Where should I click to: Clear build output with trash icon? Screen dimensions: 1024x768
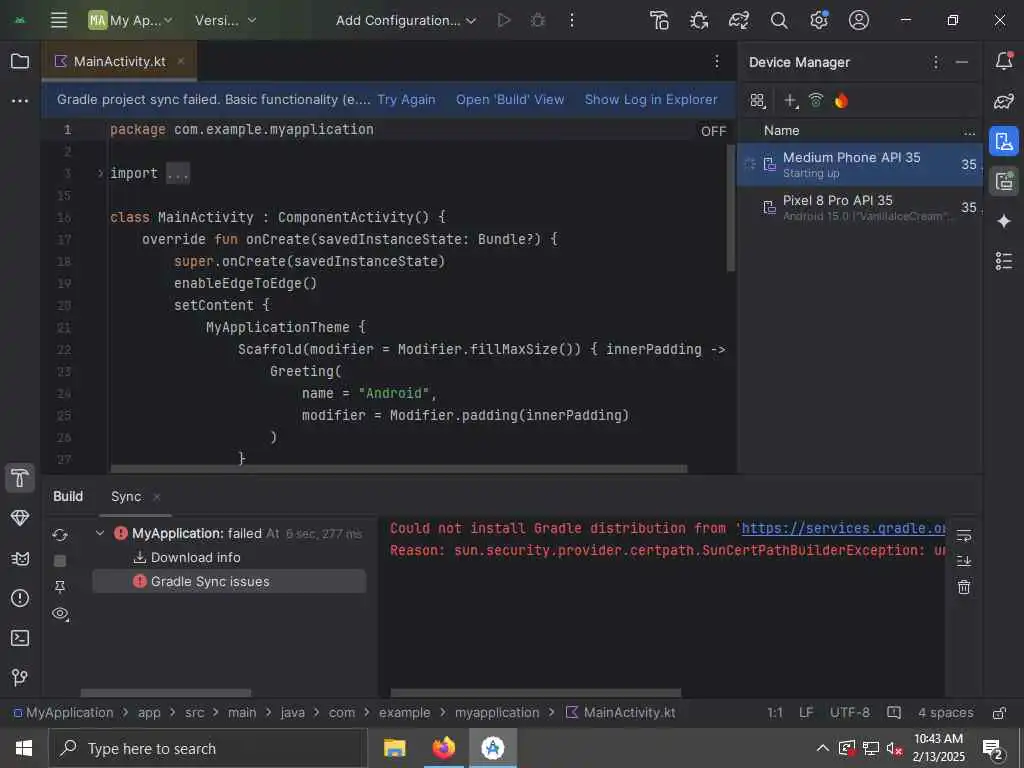(x=964, y=587)
